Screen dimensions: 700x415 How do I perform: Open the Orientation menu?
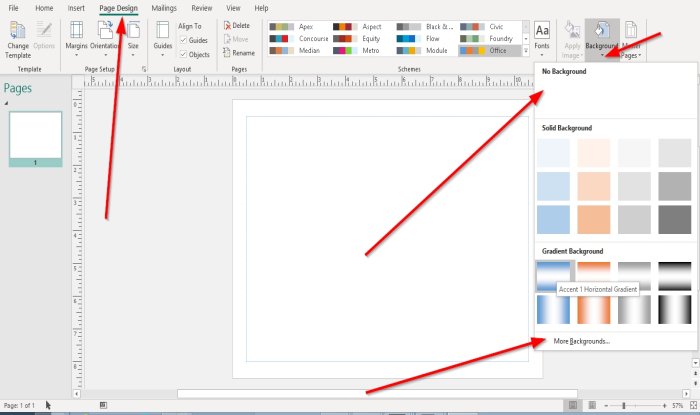pyautogui.click(x=105, y=39)
